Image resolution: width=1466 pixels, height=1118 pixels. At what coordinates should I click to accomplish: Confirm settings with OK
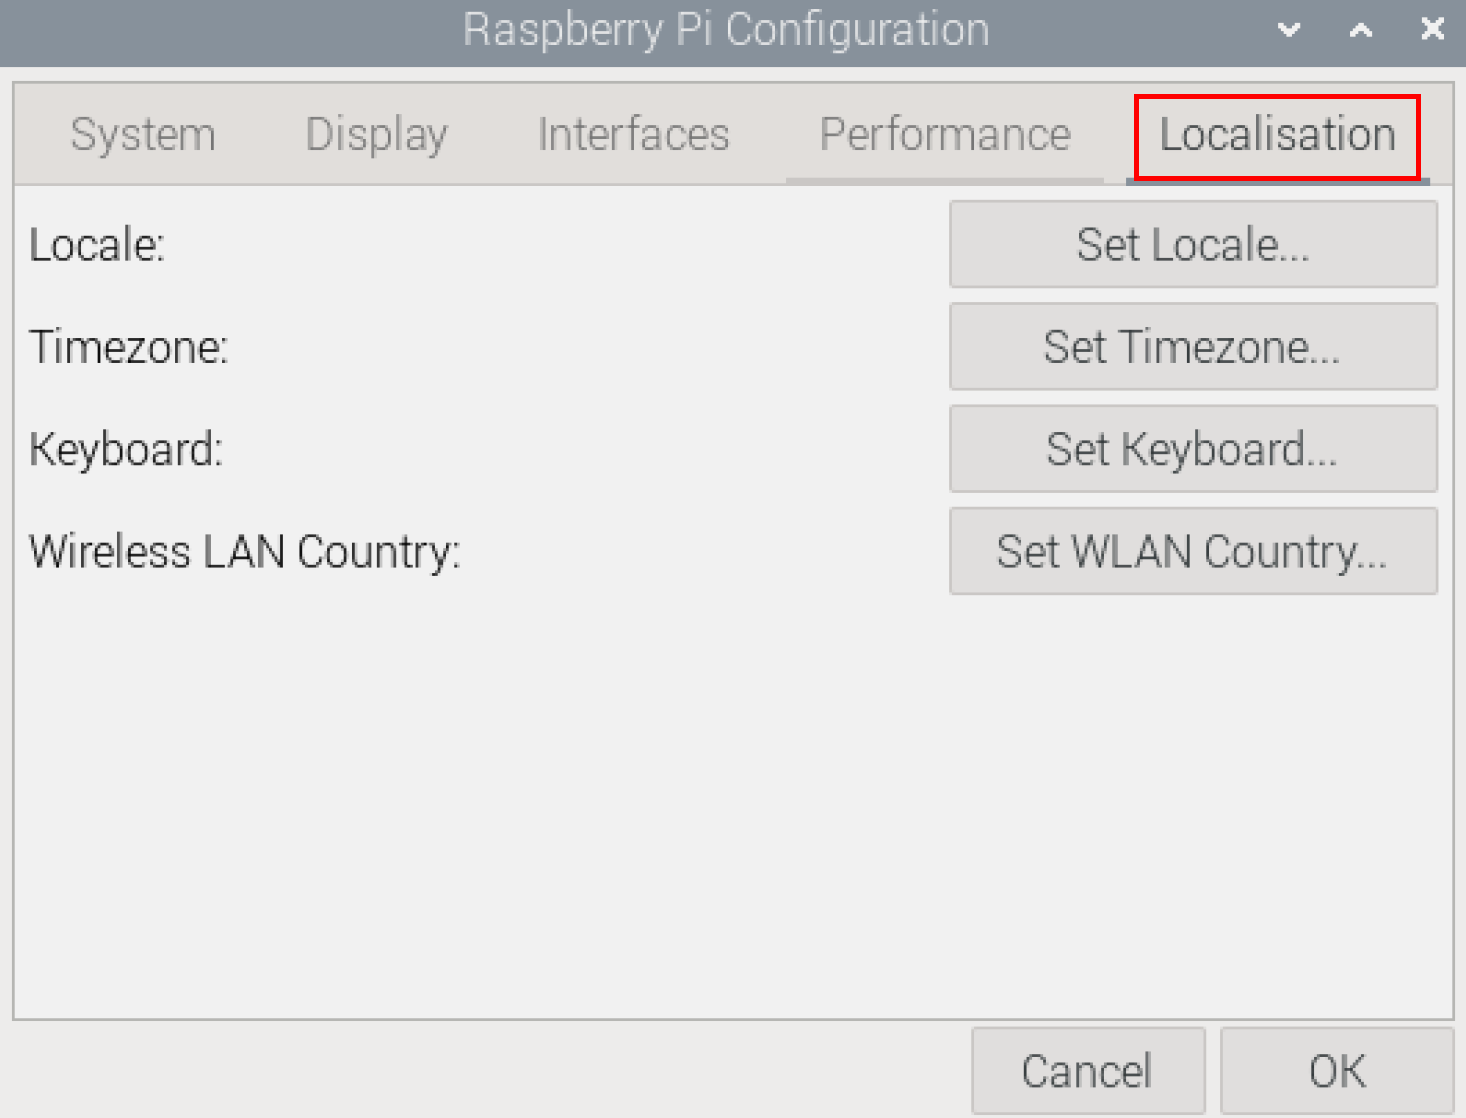coord(1336,1071)
